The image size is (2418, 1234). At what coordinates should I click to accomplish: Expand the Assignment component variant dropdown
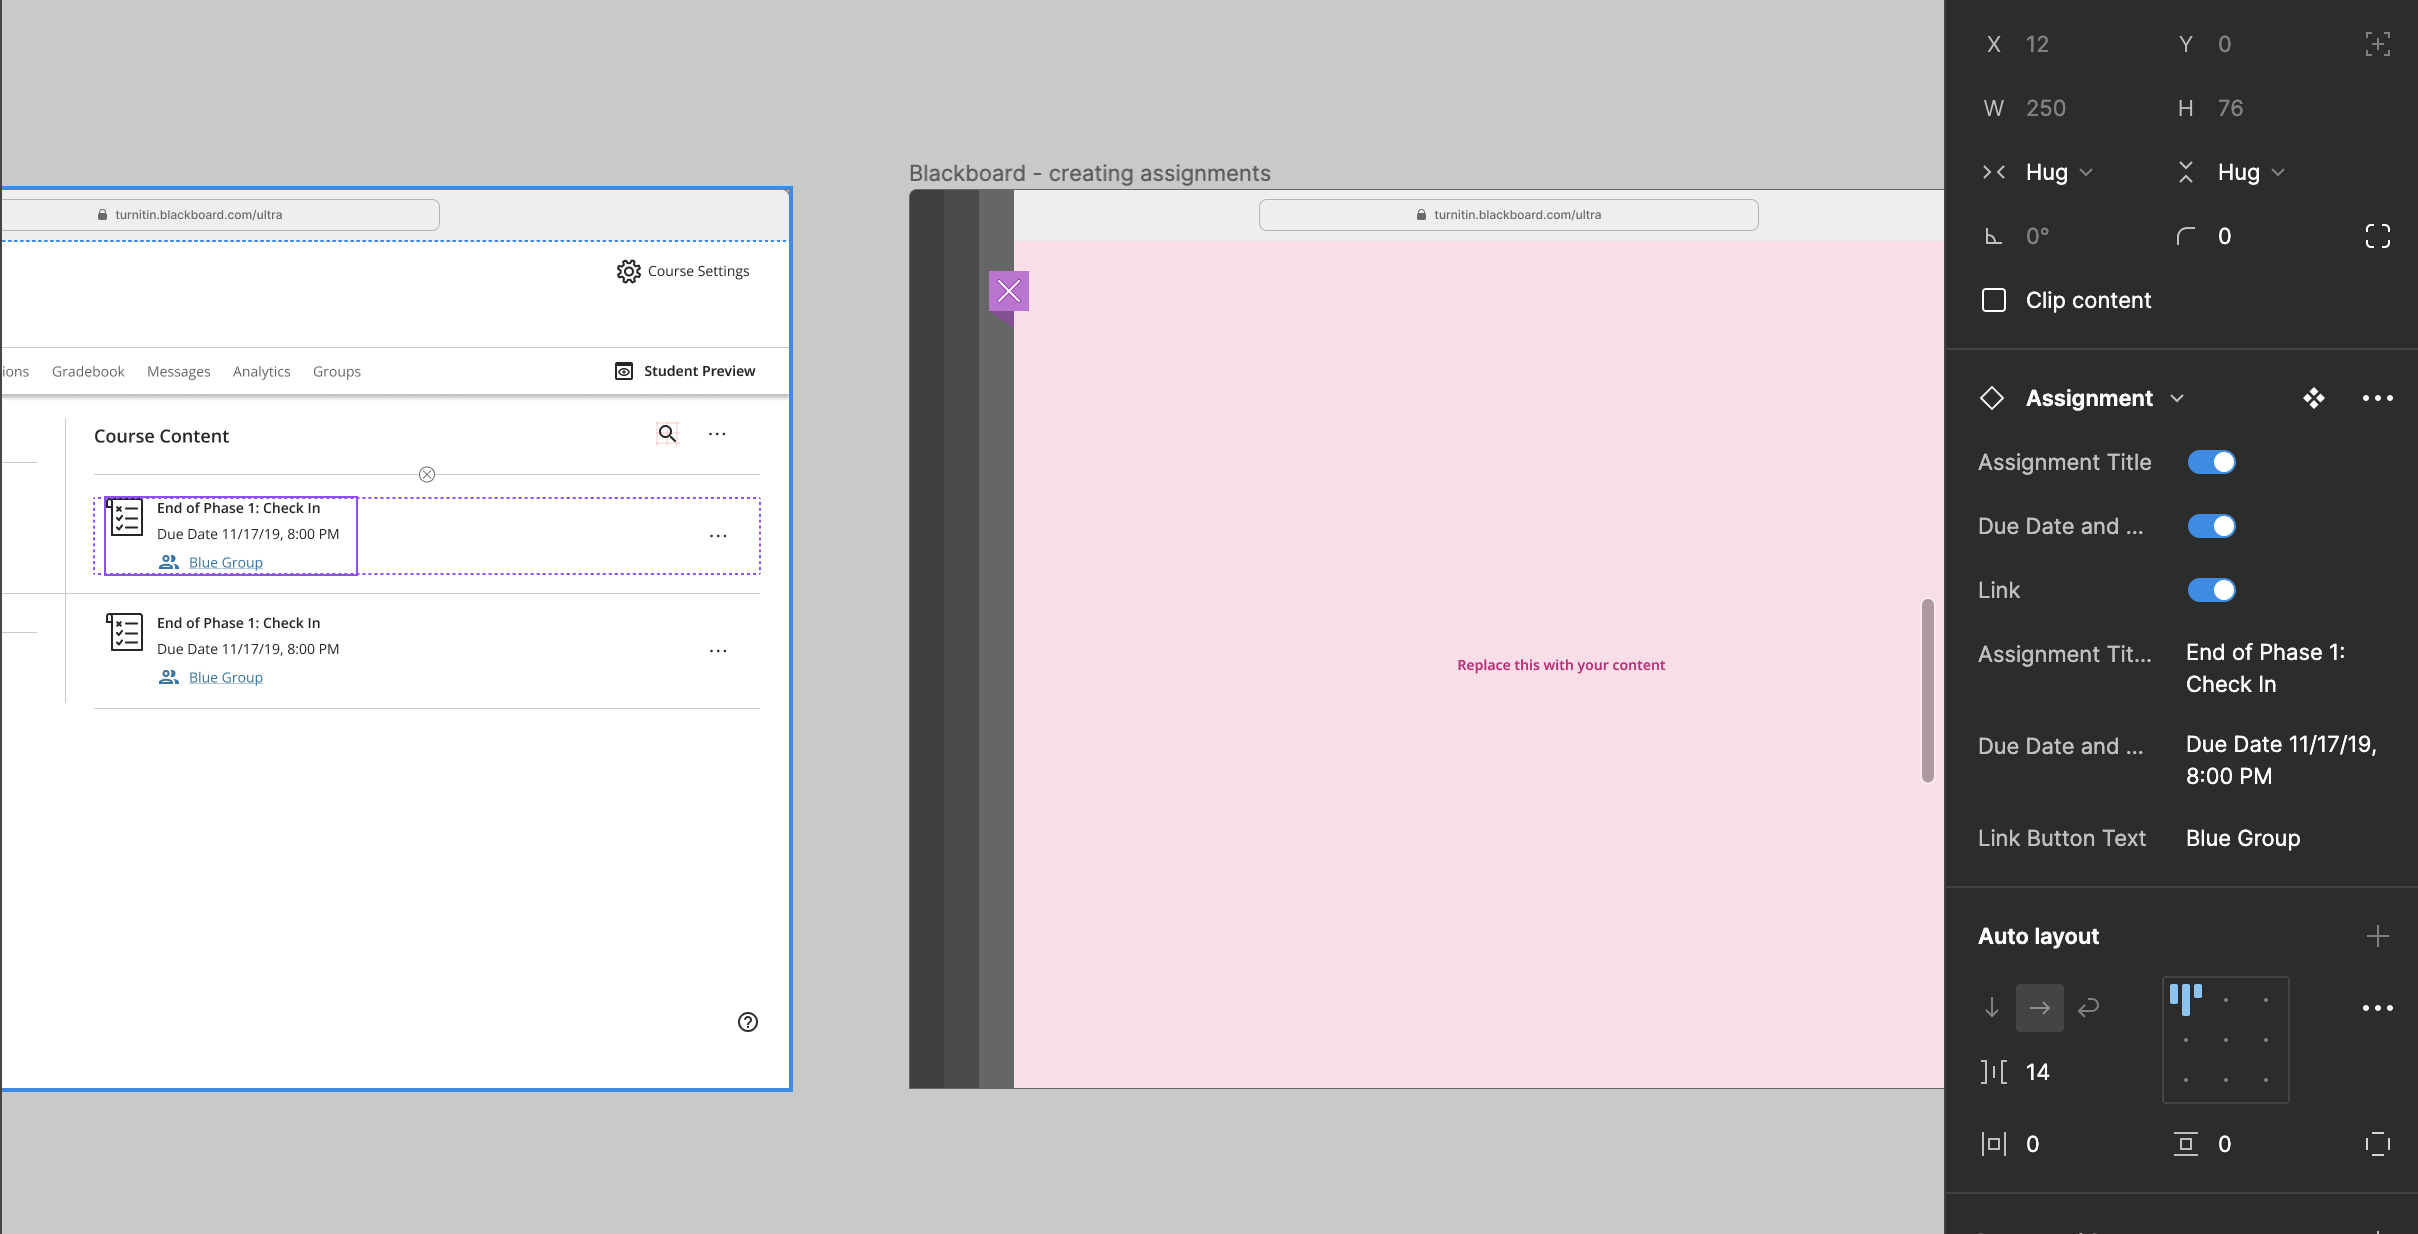2177,398
